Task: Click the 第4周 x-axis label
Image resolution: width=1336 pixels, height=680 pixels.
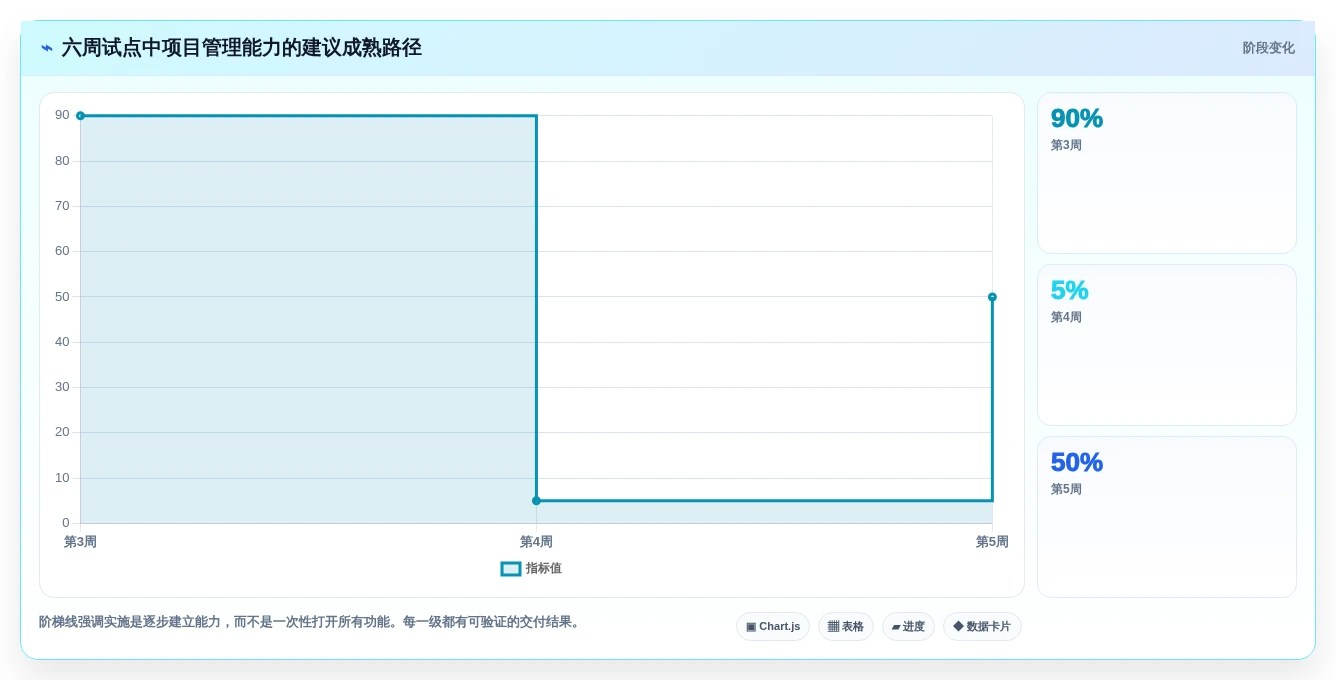Action: point(536,542)
